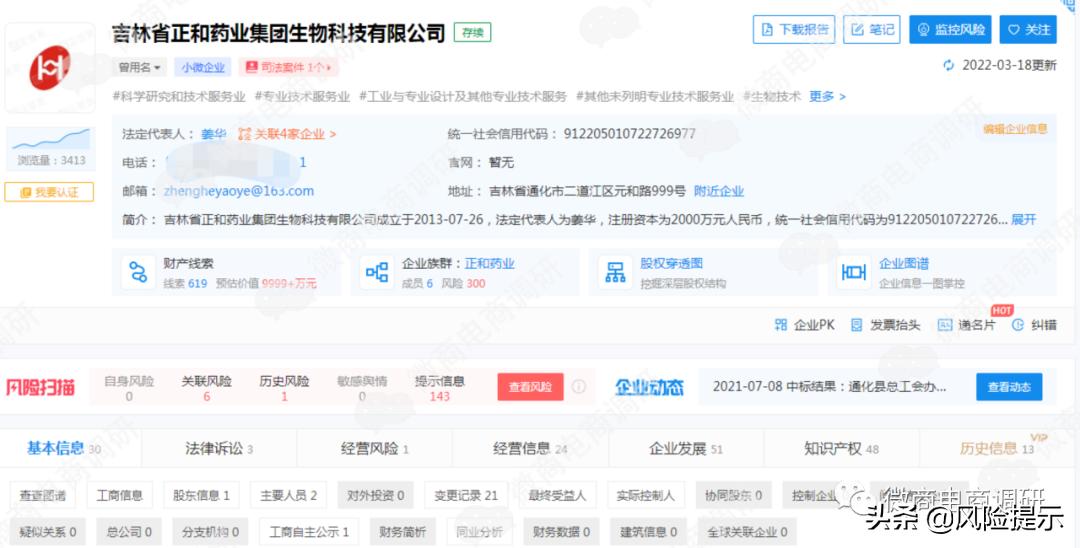
Task: Follow the company with 关注
Action: [x=1028, y=30]
